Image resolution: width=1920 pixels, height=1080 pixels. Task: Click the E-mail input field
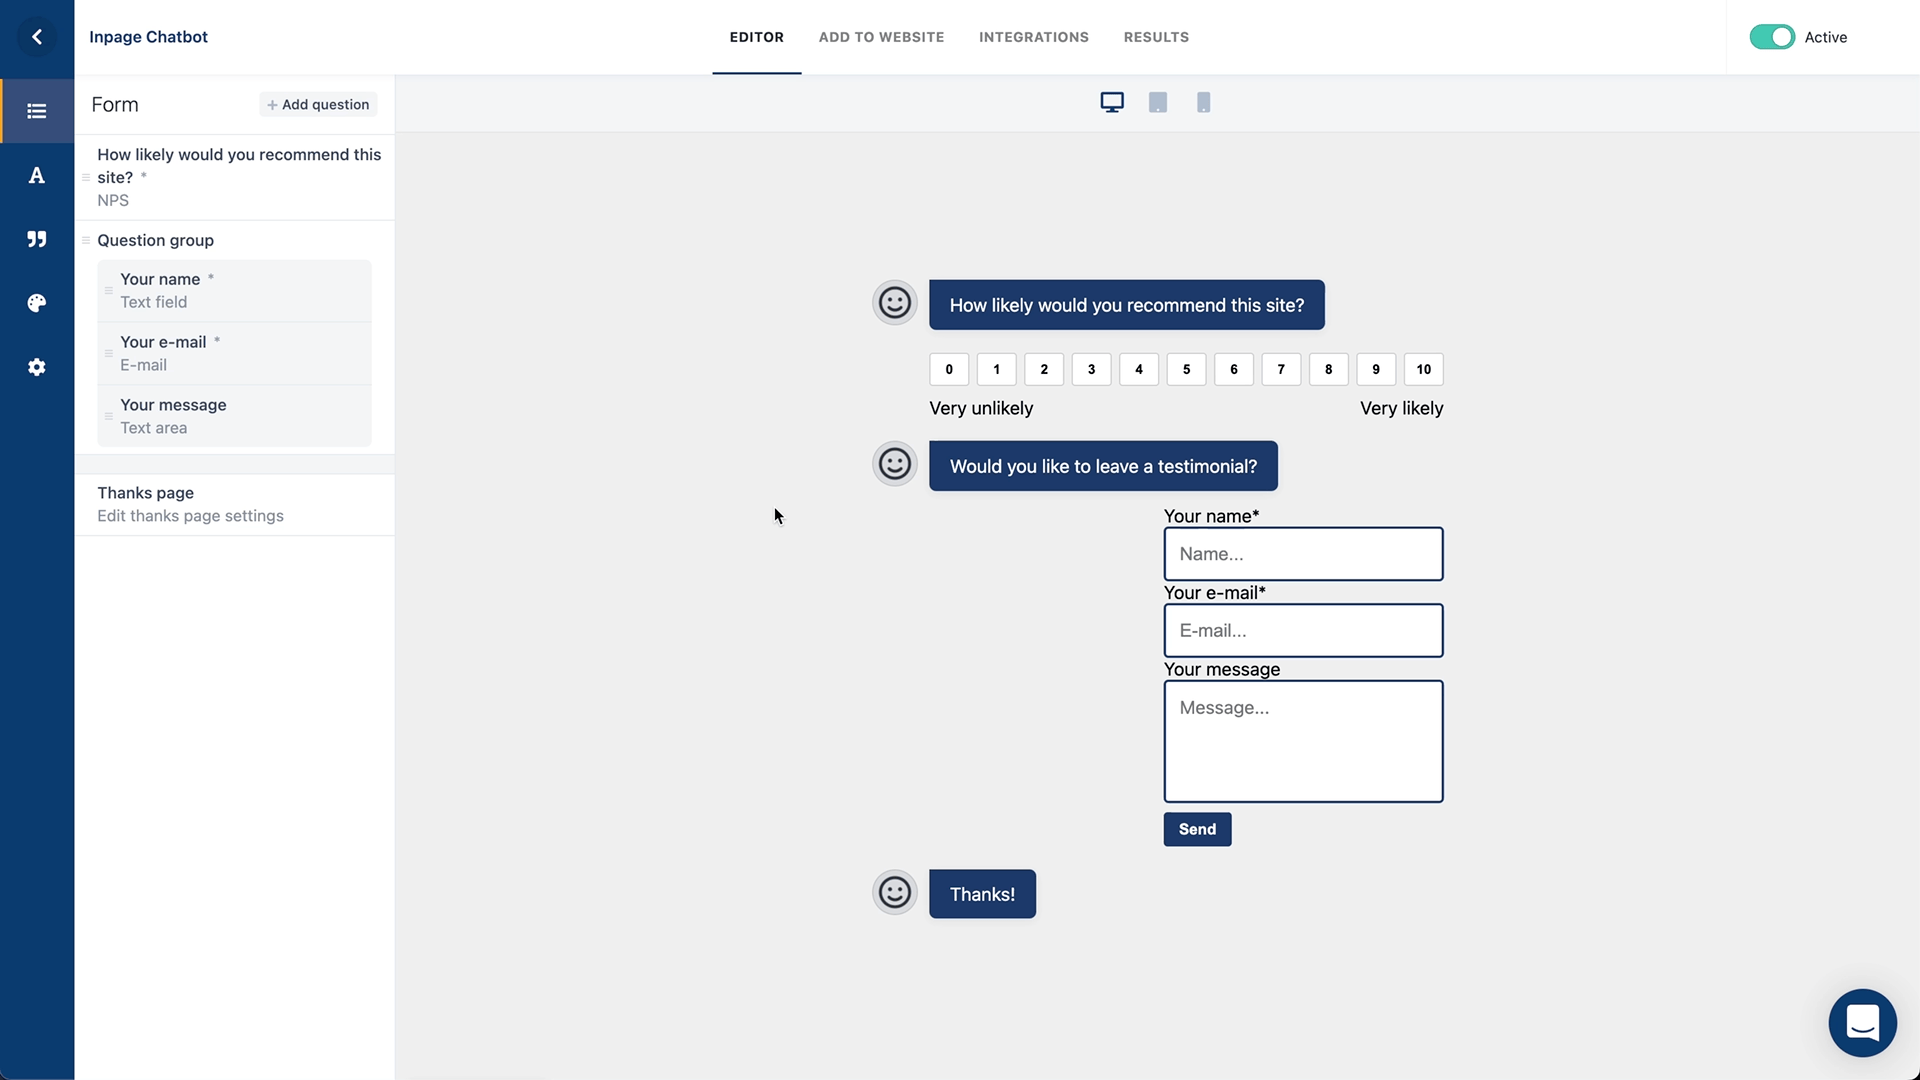(1303, 631)
